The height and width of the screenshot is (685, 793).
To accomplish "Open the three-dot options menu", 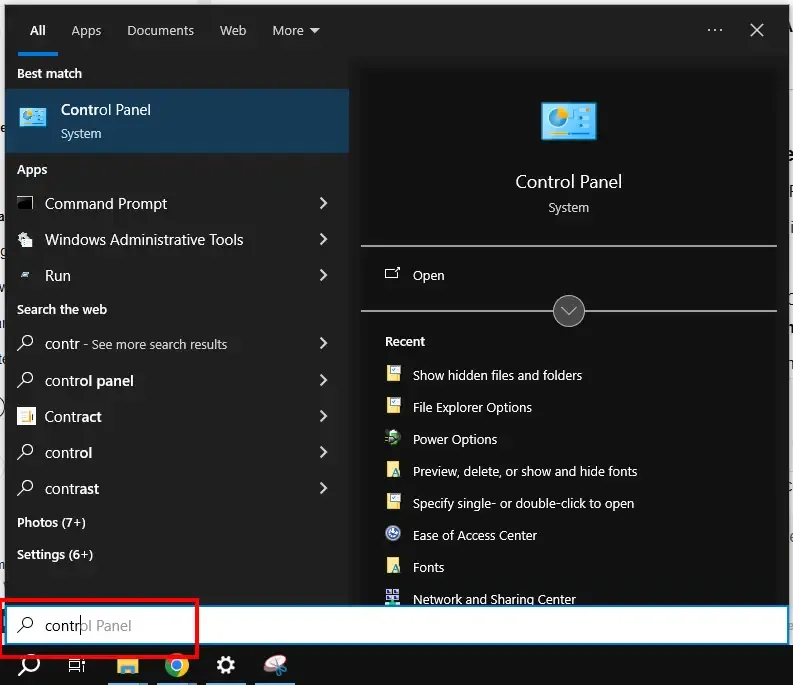I will click(x=715, y=30).
